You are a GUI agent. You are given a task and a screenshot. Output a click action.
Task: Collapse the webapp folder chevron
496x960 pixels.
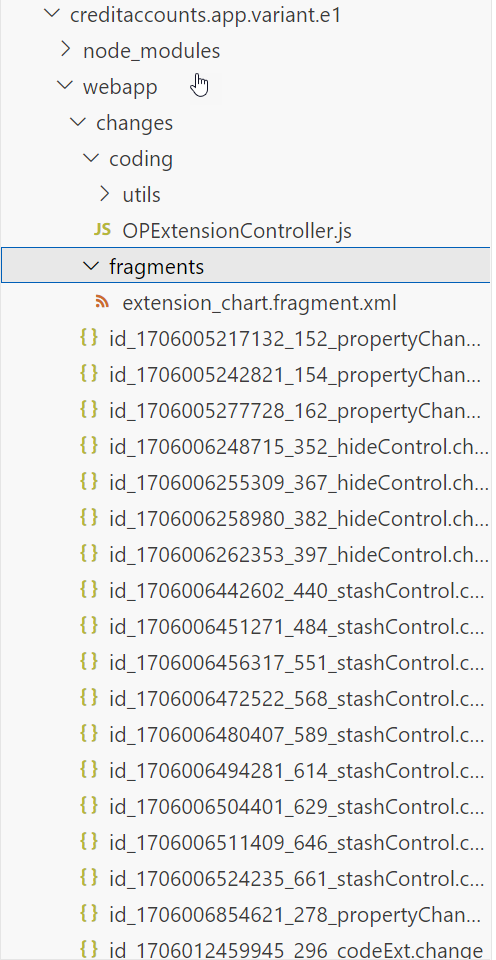point(66,86)
